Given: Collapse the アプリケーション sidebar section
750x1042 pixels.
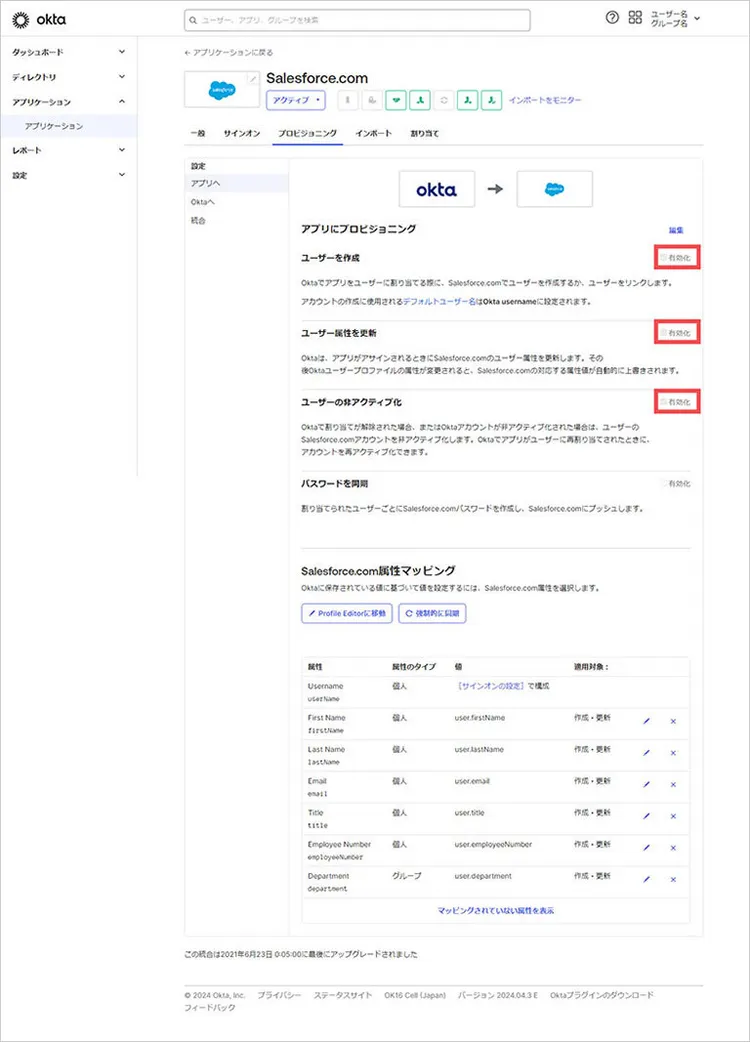Looking at the screenshot, I should (x=68, y=102).
